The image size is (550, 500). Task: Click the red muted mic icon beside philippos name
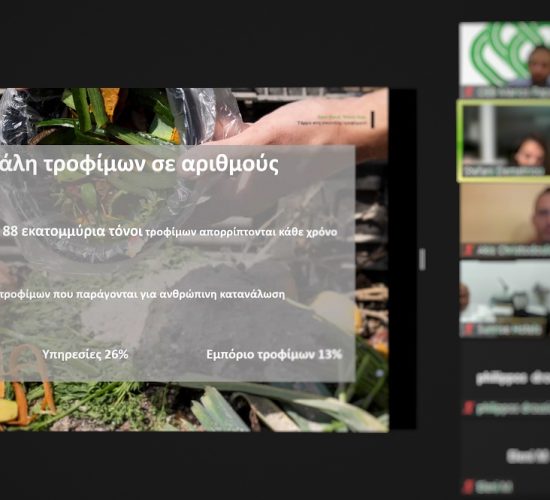[x=468, y=409]
